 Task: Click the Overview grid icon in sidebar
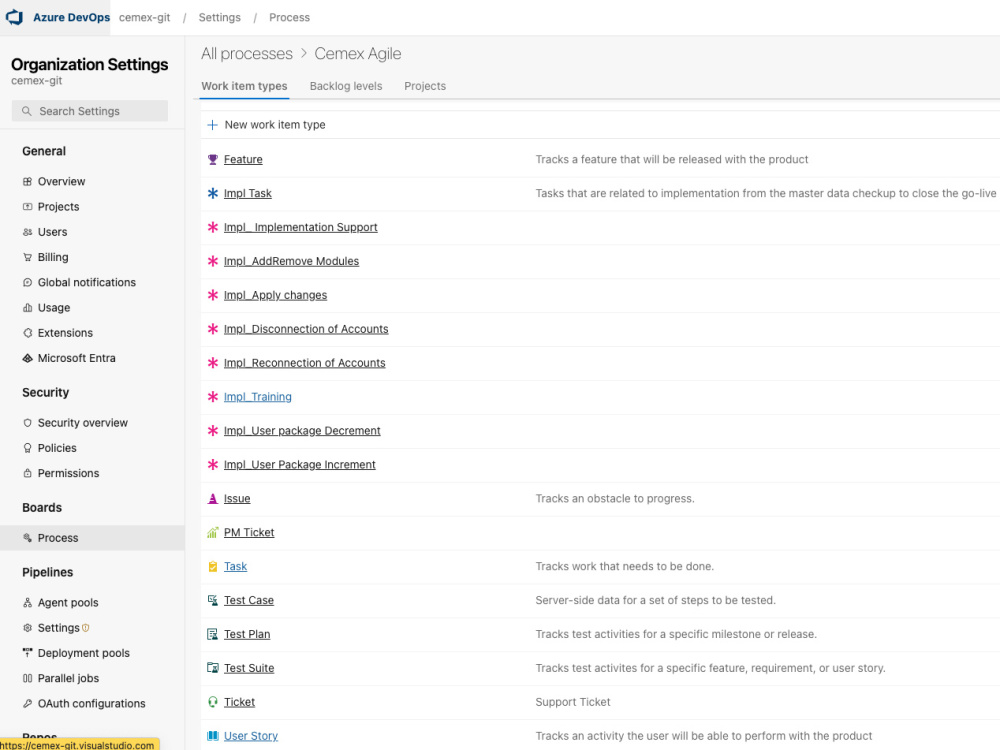(x=27, y=182)
